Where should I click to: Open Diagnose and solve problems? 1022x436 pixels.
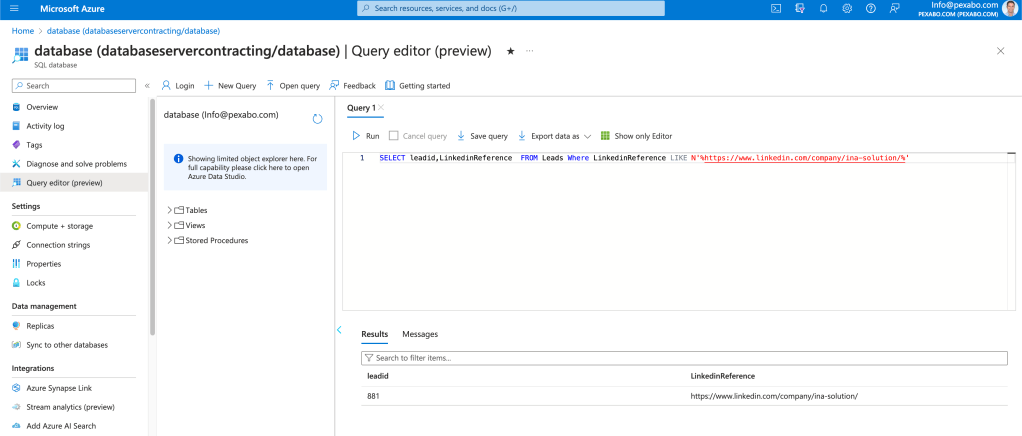pos(76,164)
